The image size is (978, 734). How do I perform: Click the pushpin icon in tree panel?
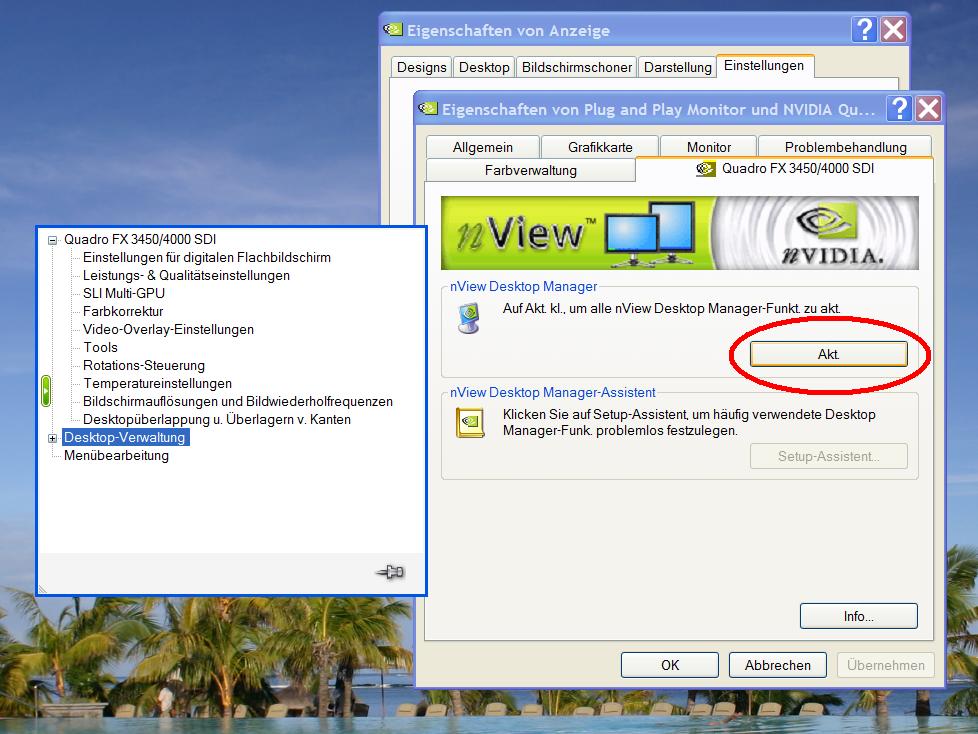390,572
